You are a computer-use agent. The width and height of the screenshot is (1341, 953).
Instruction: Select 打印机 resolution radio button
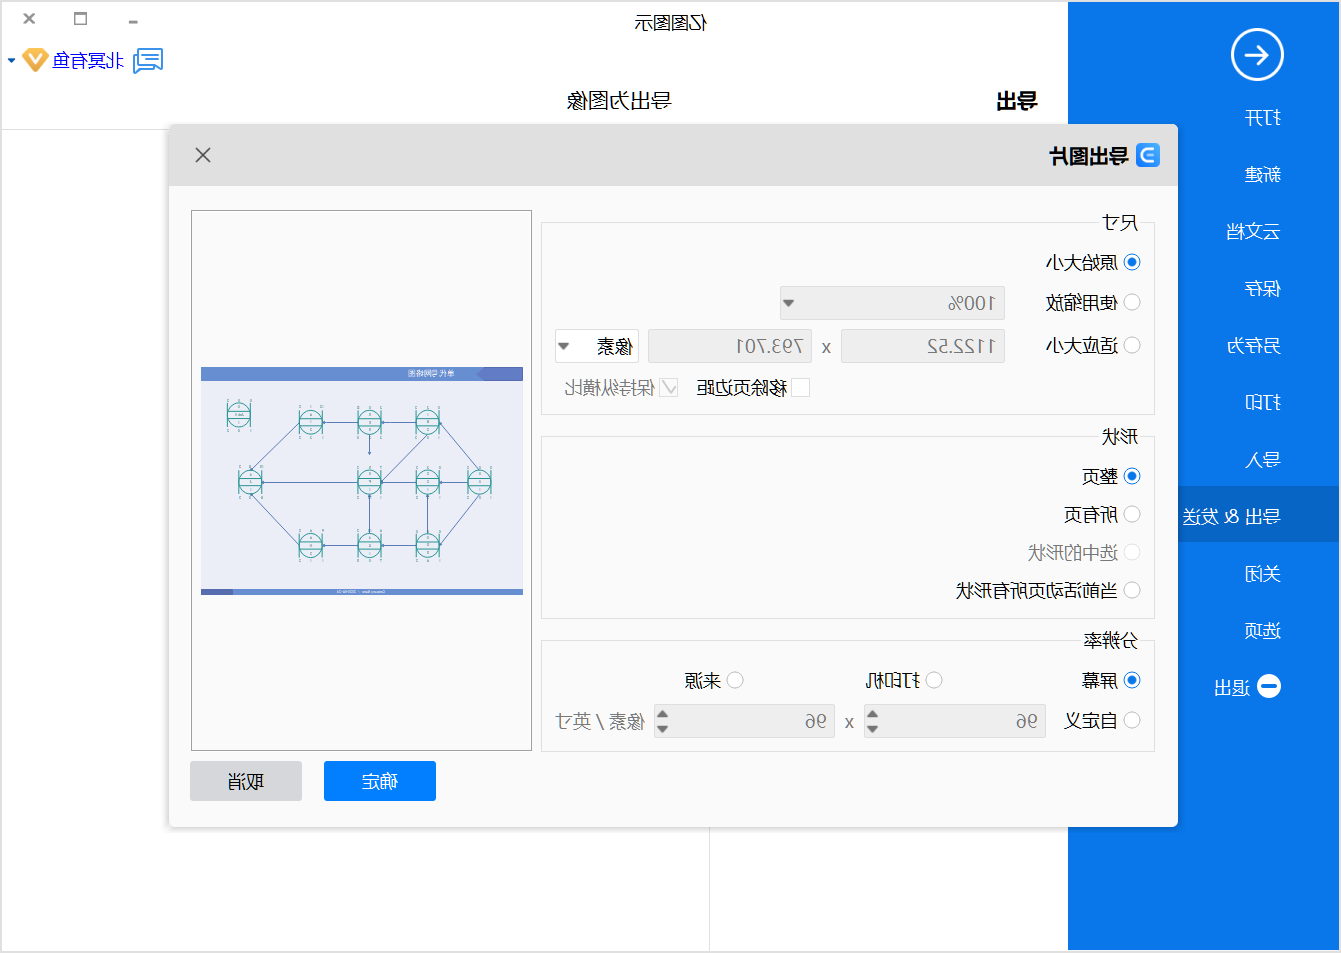[934, 680]
